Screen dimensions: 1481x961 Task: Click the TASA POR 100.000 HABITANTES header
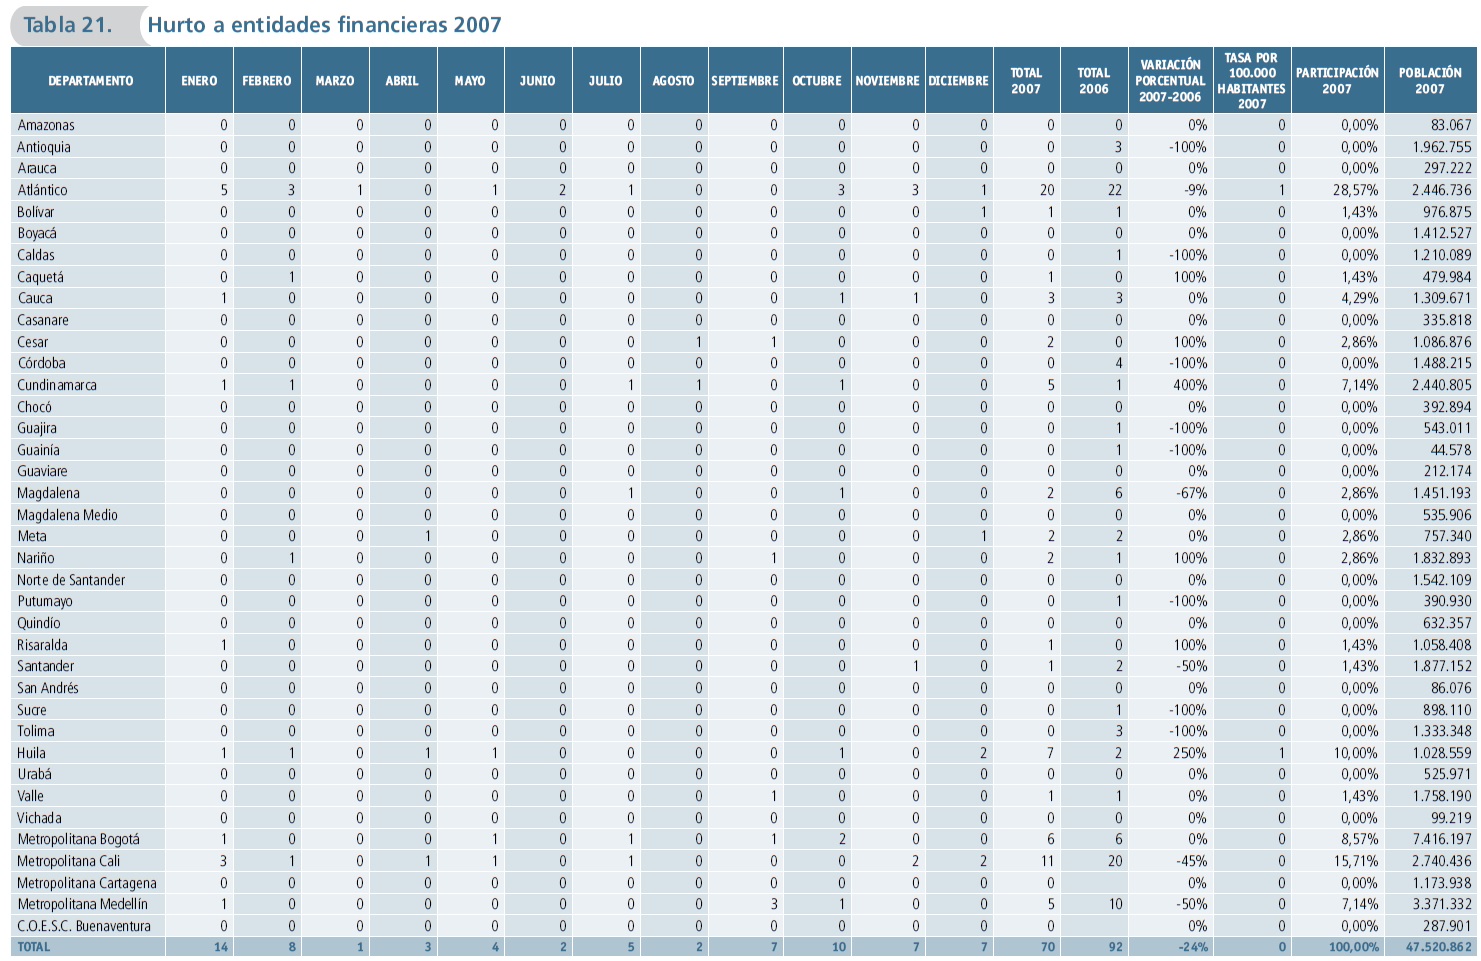(1251, 81)
